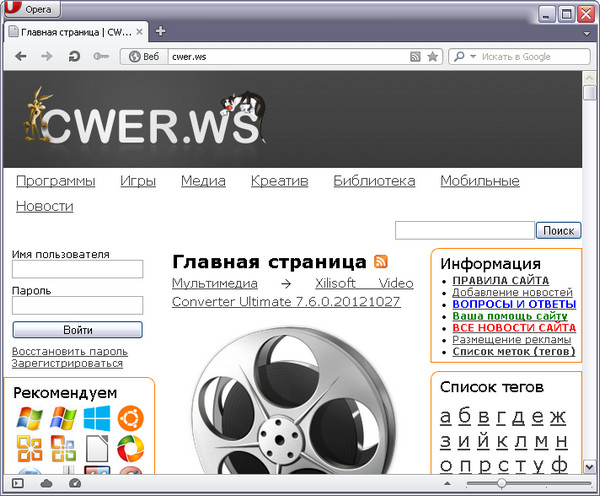Click the Opera Link cloud icon
The height and width of the screenshot is (496, 600).
(x=46, y=483)
